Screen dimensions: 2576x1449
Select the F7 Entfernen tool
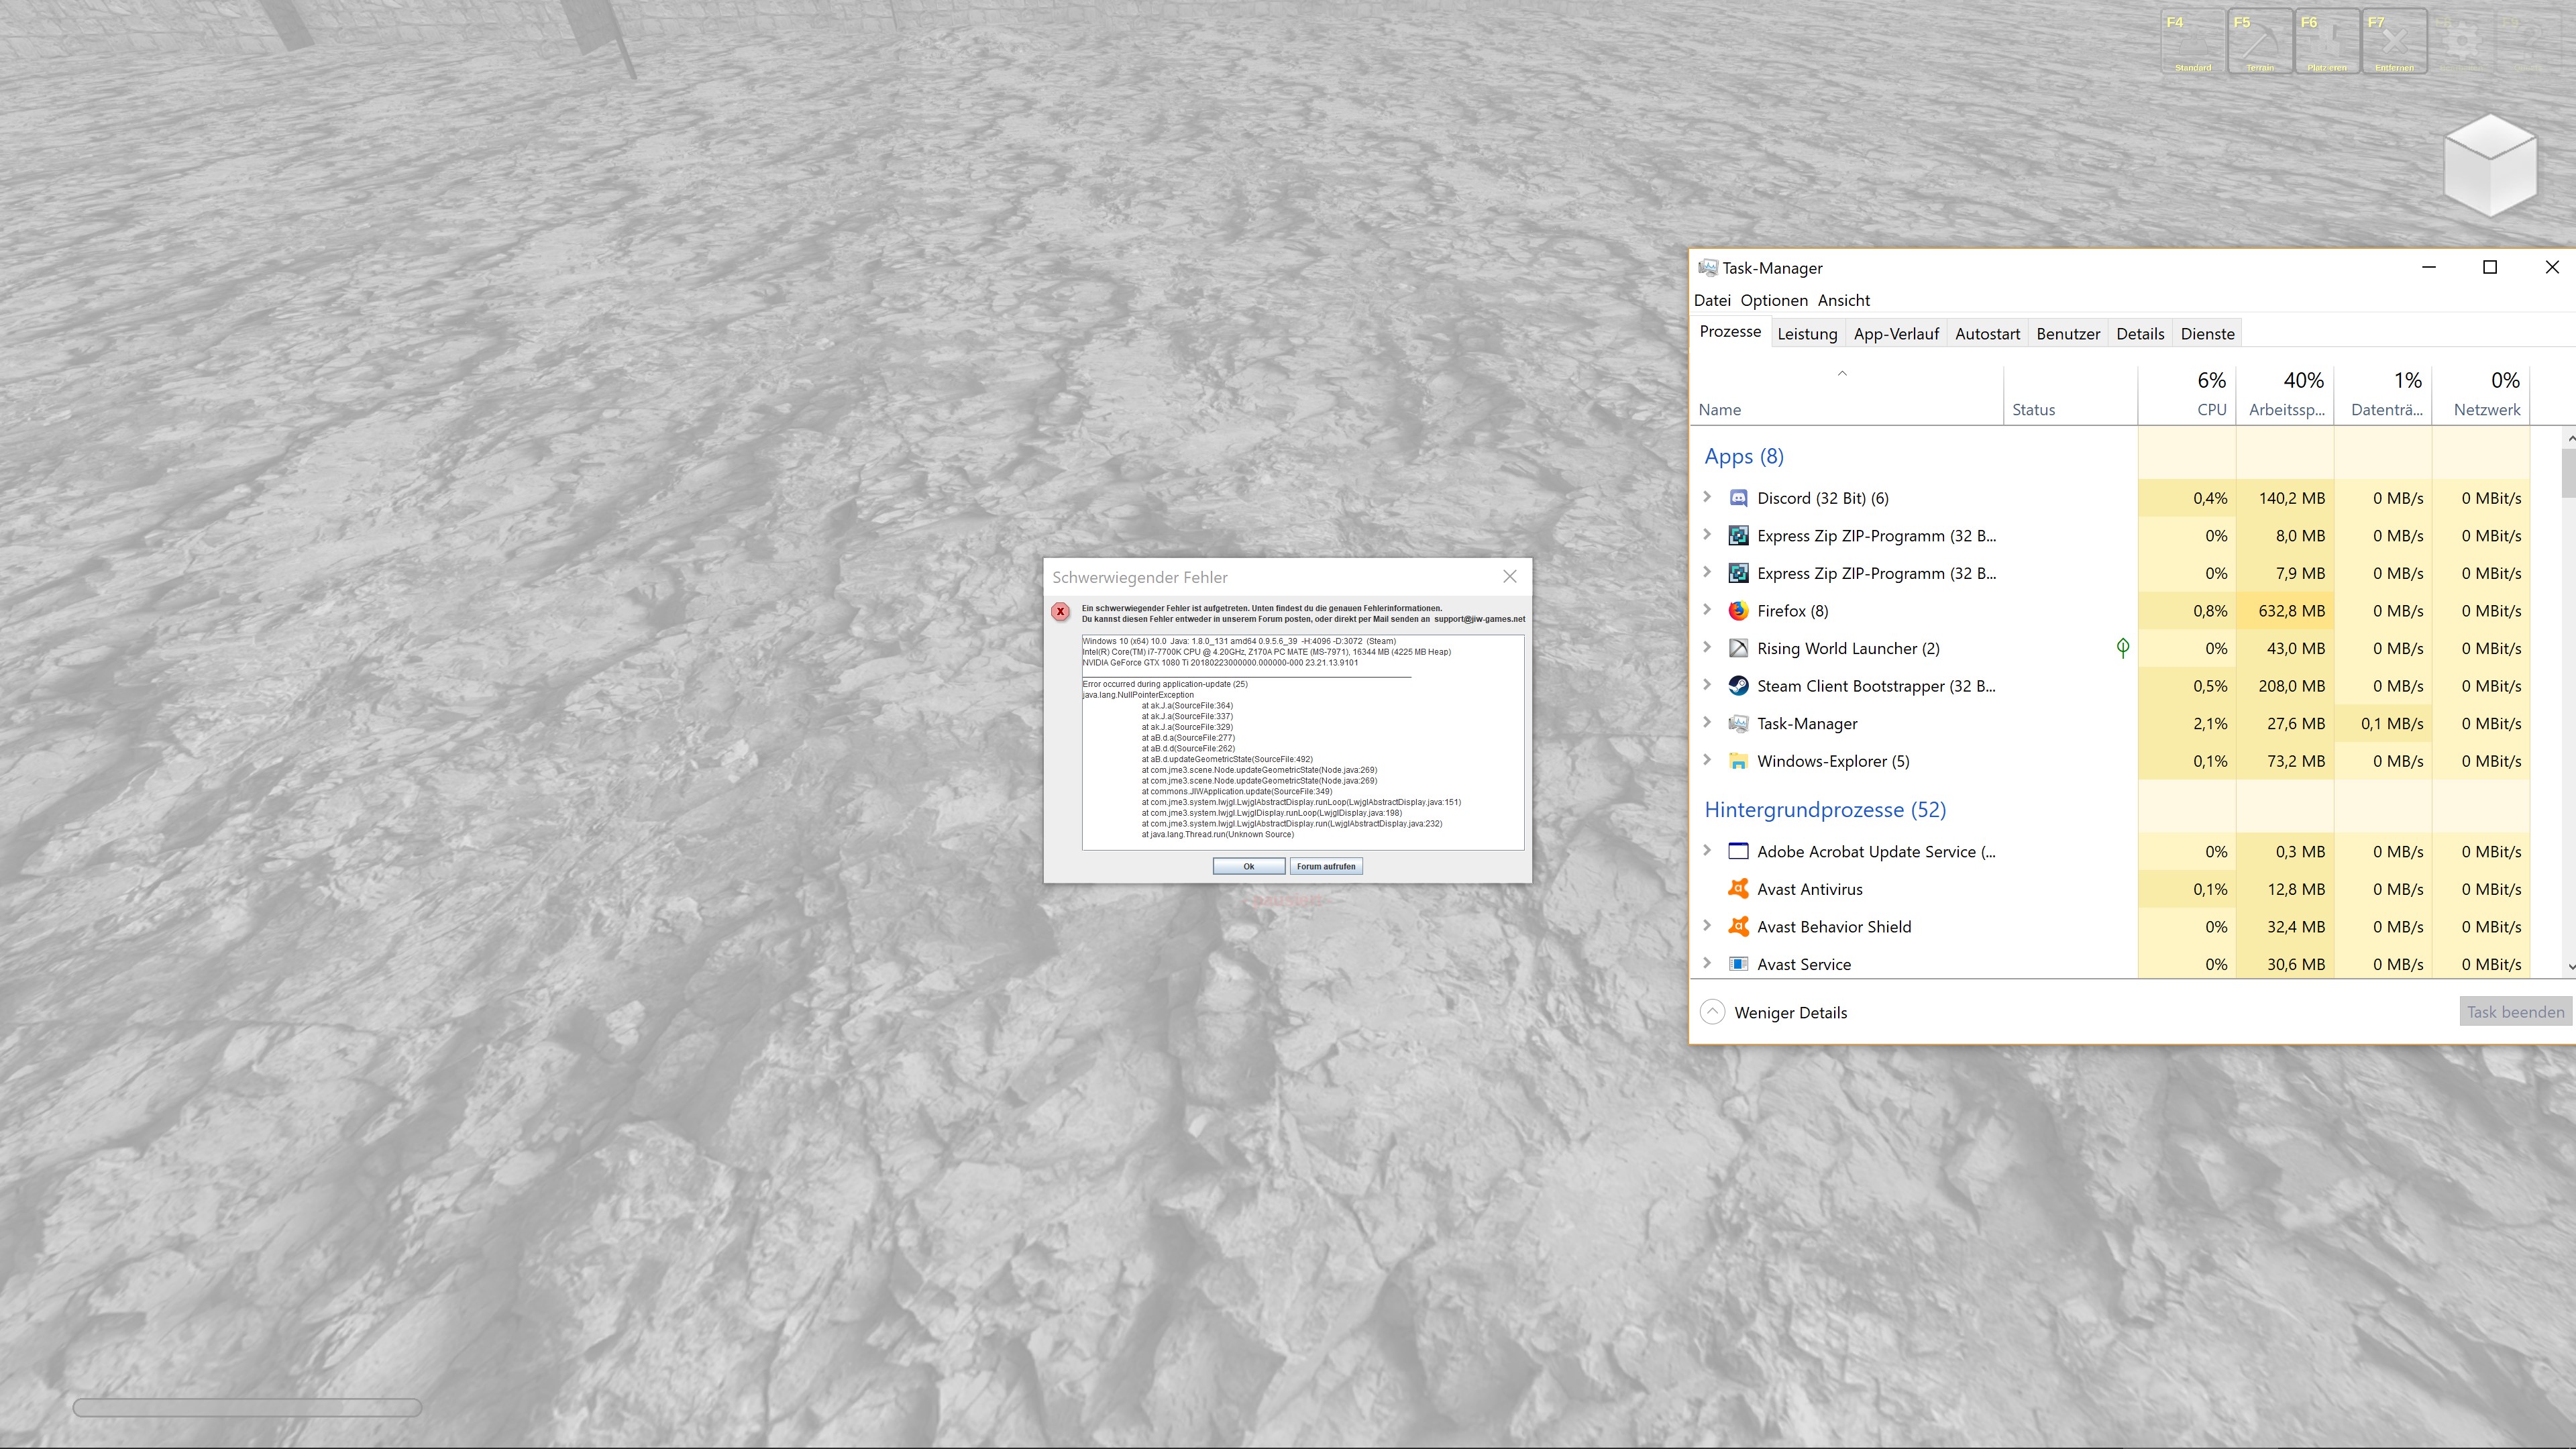pyautogui.click(x=2394, y=42)
